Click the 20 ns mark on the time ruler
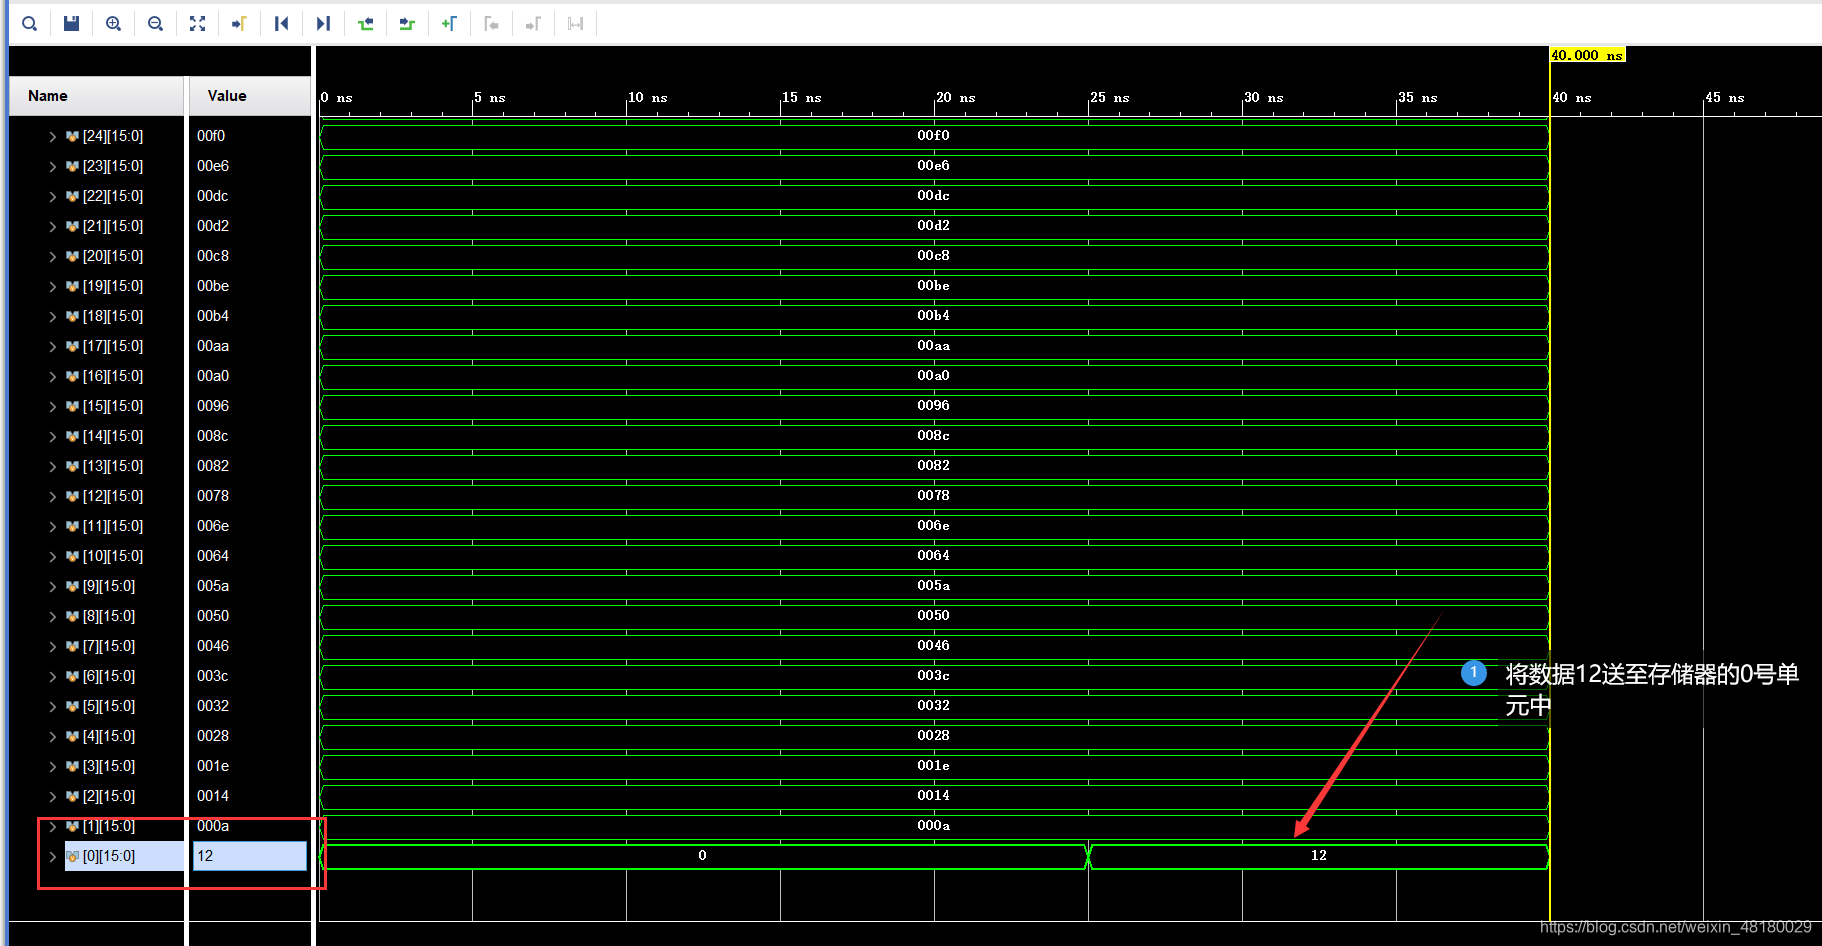This screenshot has width=1822, height=946. pos(955,98)
